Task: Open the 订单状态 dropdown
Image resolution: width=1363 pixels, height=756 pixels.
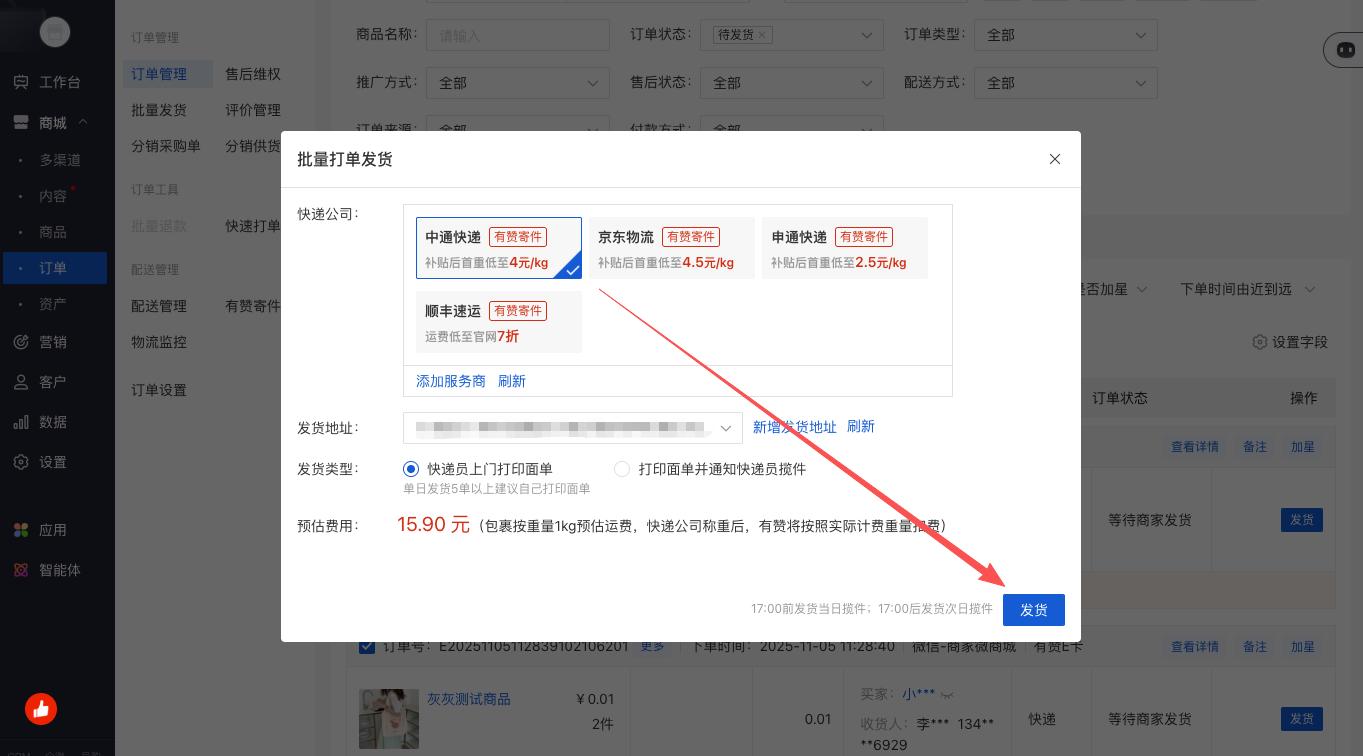Action: coord(866,35)
